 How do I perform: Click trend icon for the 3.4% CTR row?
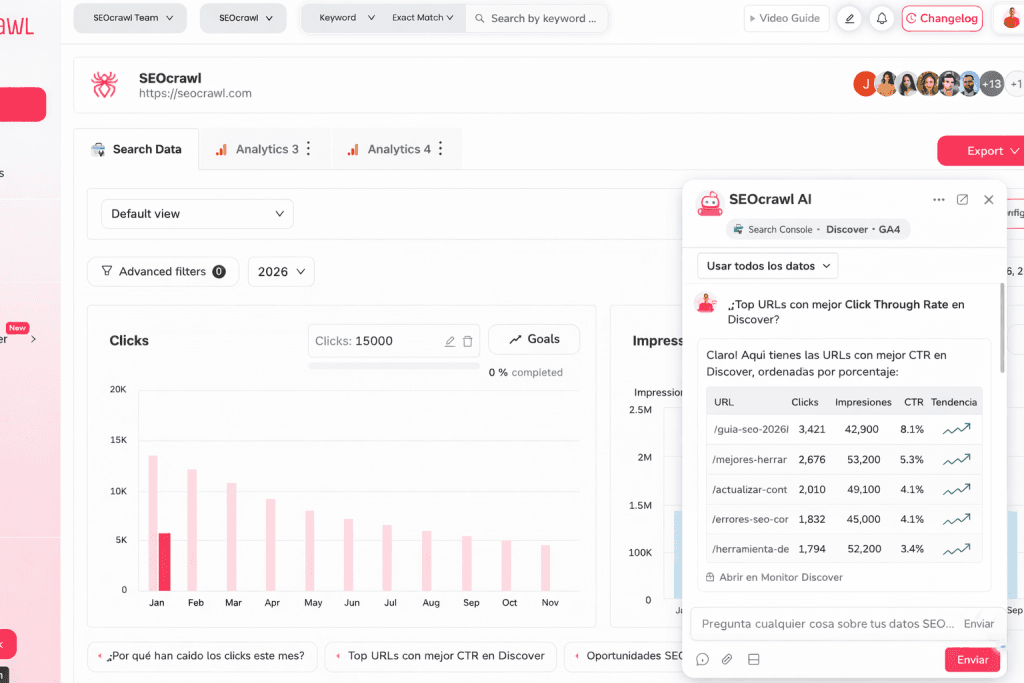957,549
